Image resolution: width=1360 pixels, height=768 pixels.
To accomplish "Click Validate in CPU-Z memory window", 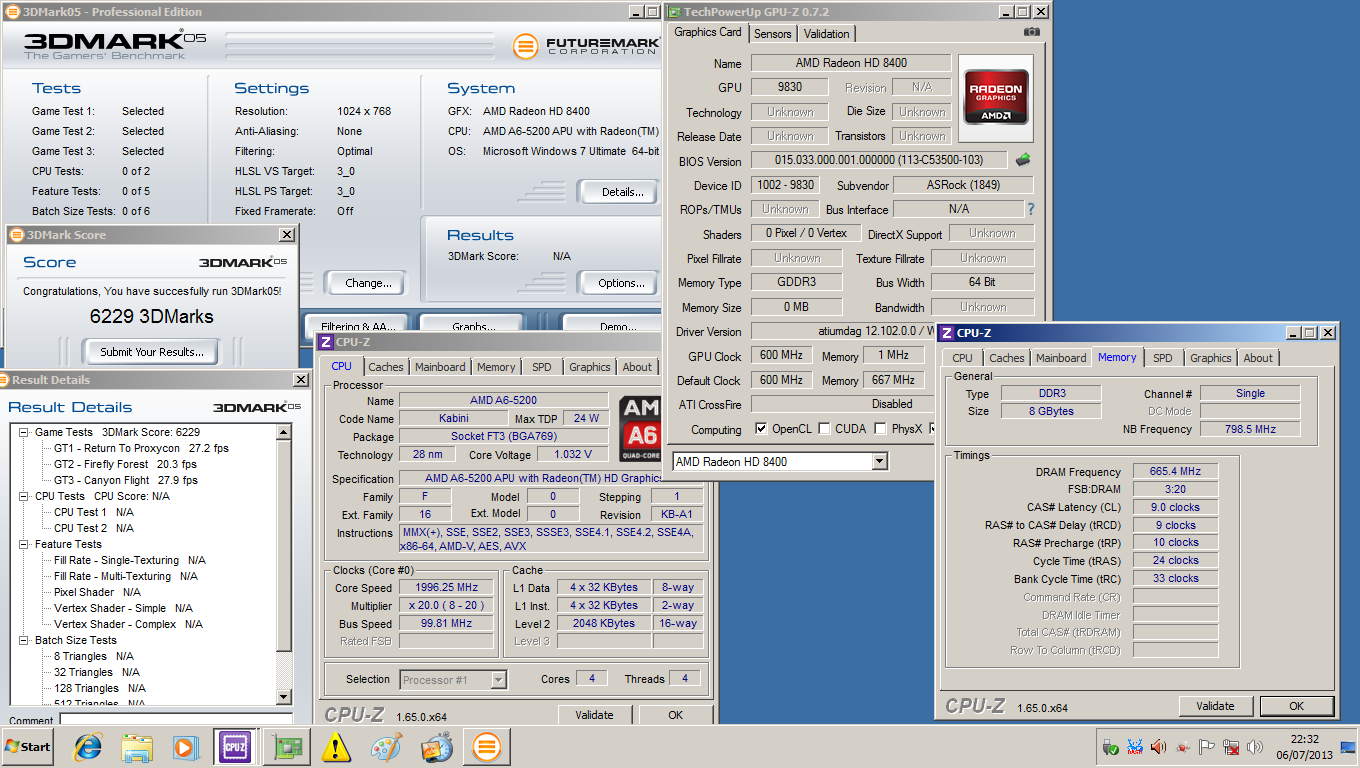I will pos(1215,706).
